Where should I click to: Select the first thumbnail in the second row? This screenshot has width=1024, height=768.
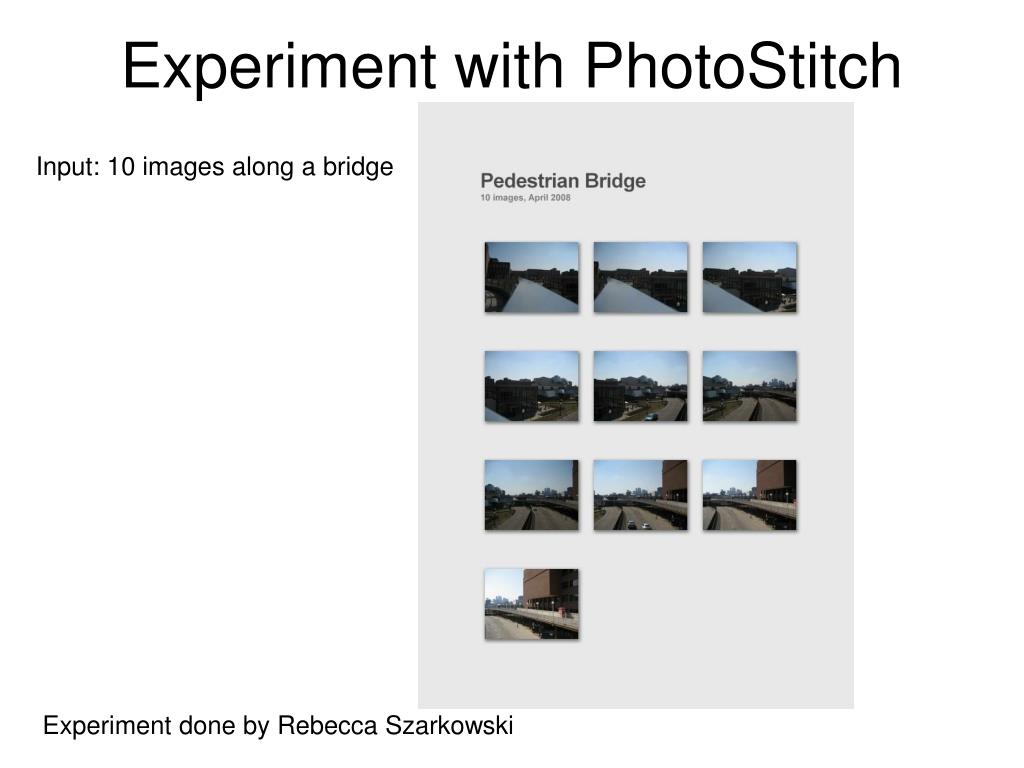(532, 386)
